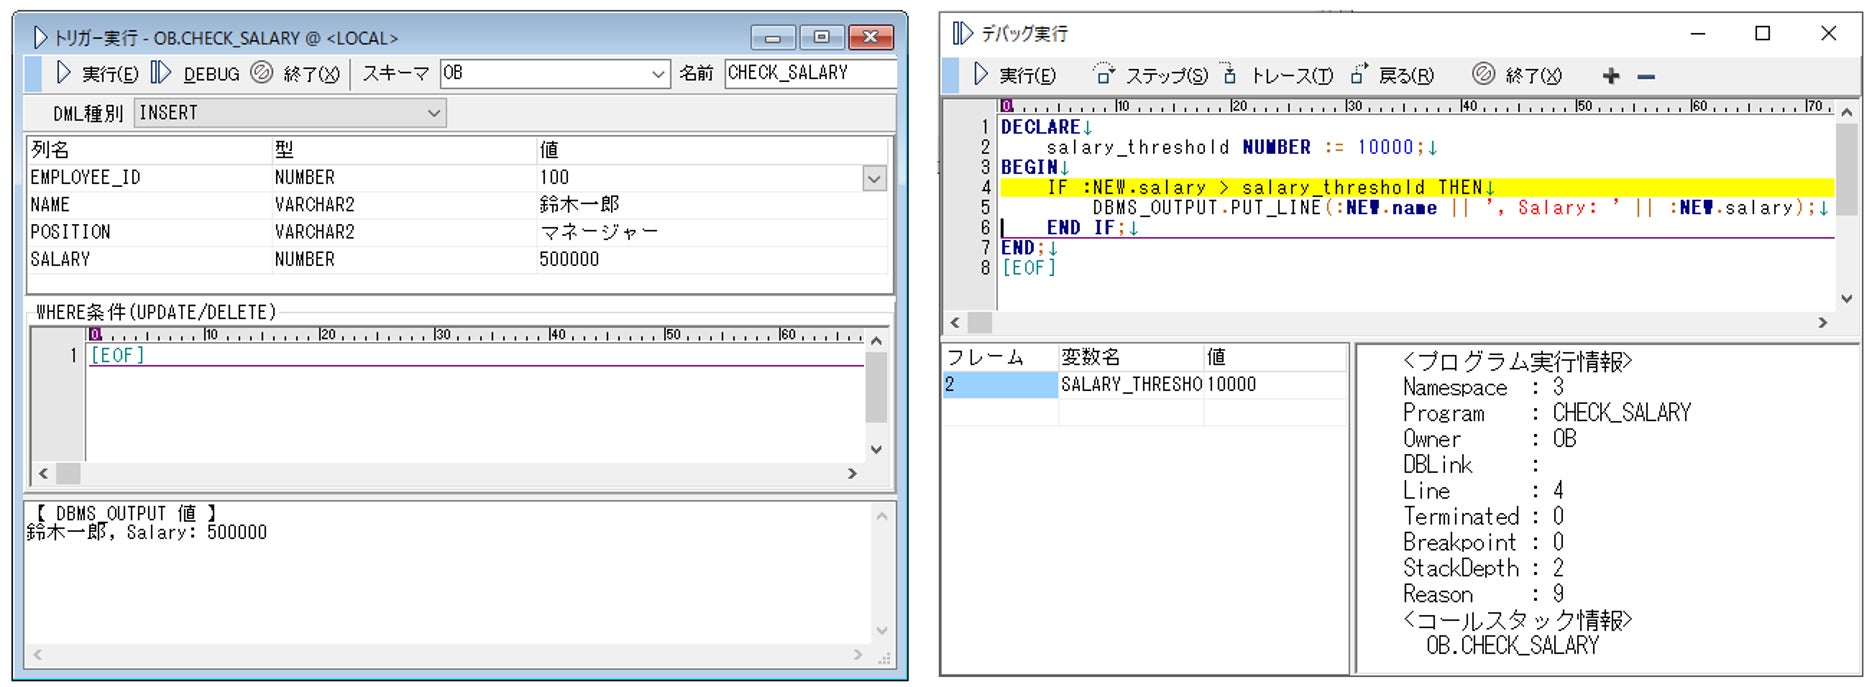Screen dimensions: 1872x687
Task: Click WHERE editor scroll right arrow
Action: [x=852, y=473]
